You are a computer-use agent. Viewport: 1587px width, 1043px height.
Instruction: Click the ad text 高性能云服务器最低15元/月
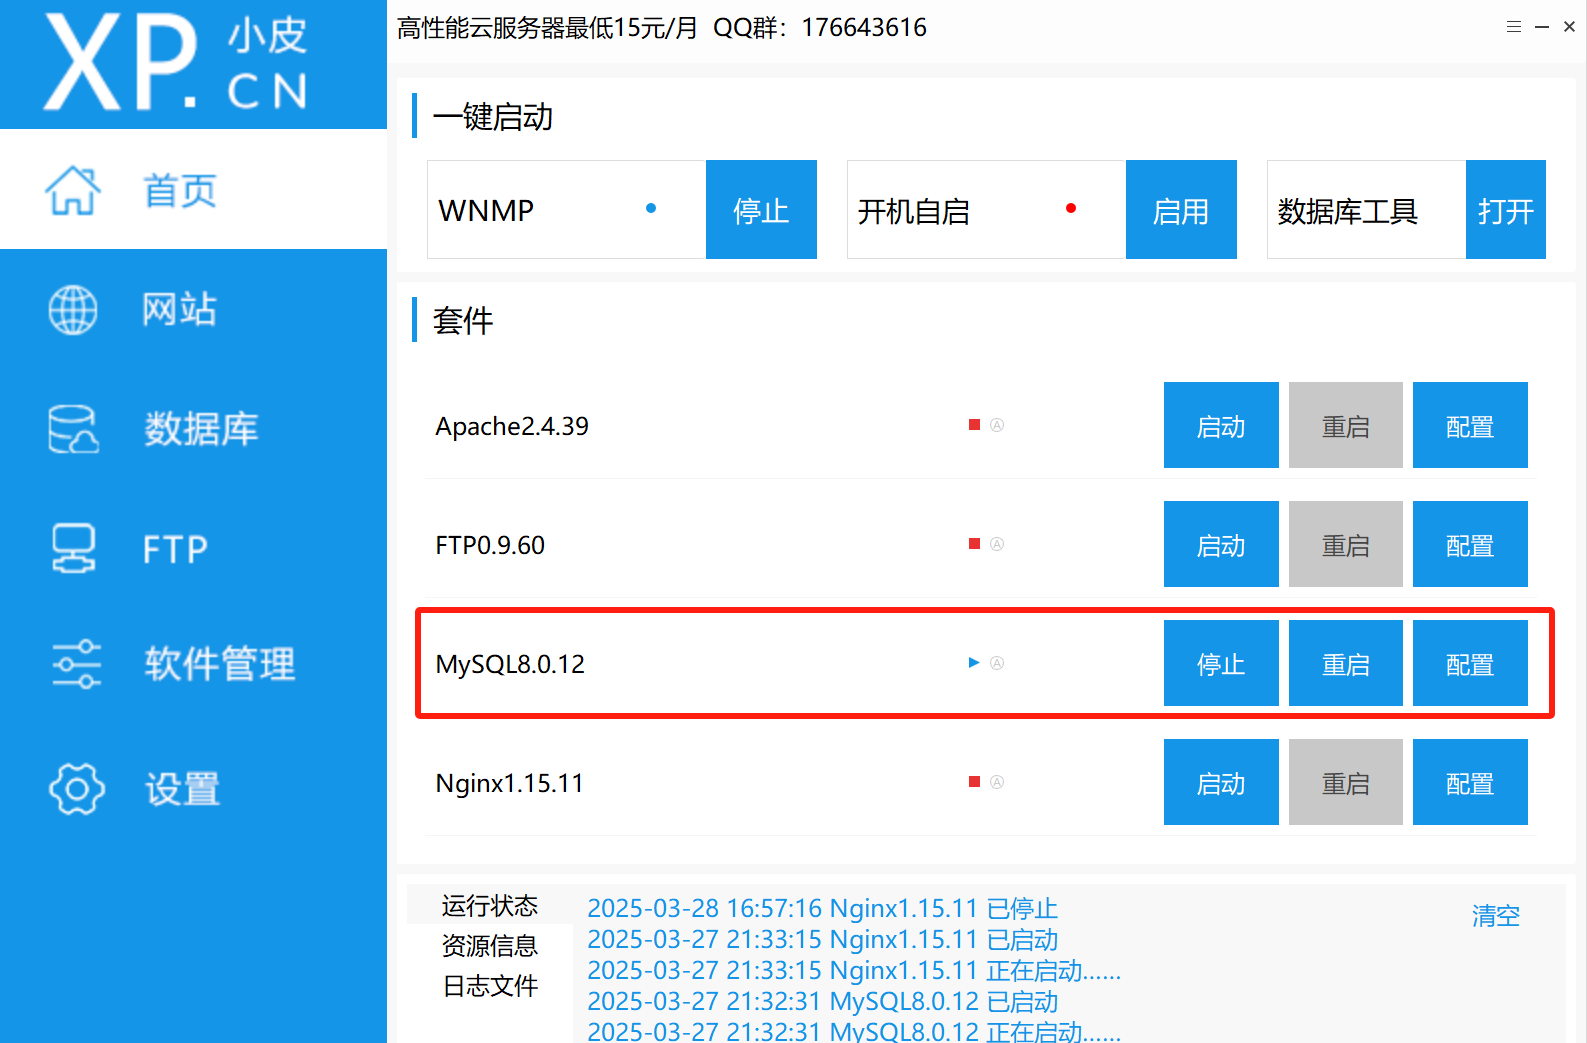[x=547, y=28]
